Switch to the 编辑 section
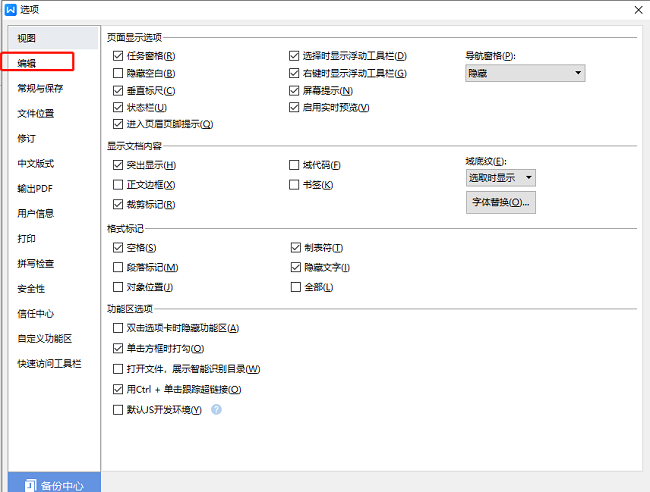 pos(28,63)
